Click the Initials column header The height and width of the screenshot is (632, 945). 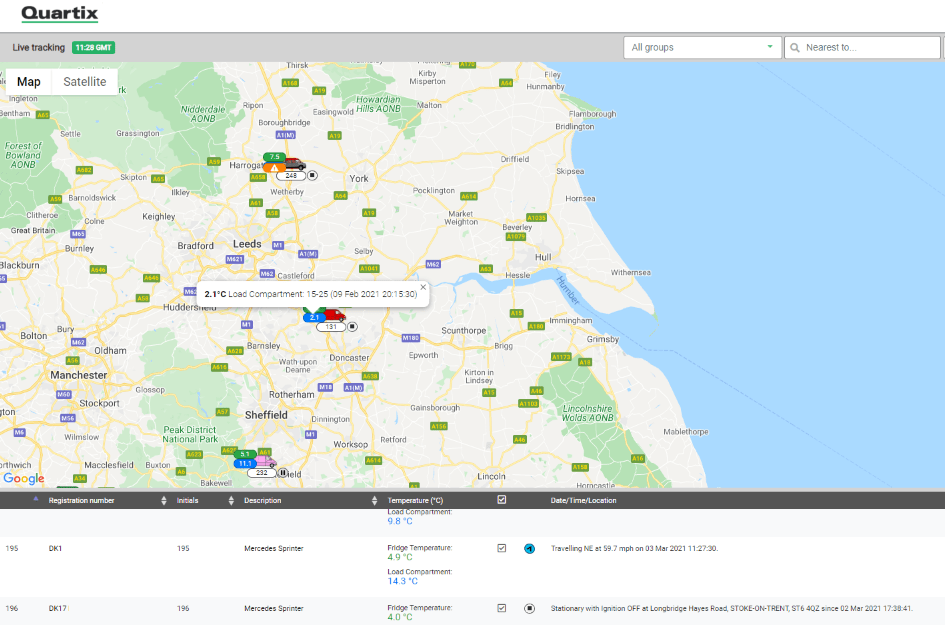tap(187, 501)
